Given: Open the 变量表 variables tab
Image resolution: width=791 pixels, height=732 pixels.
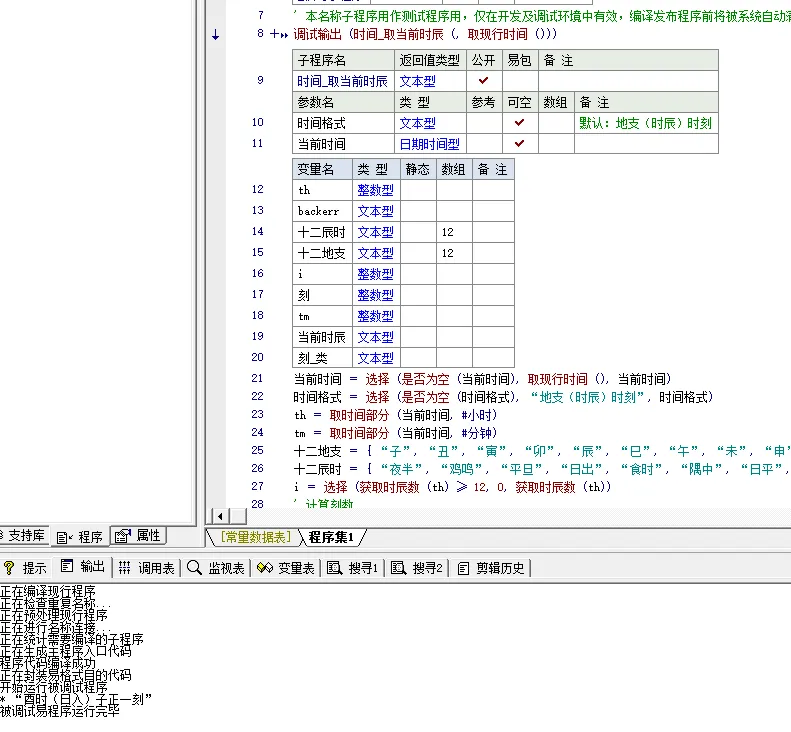Looking at the screenshot, I should pos(286,567).
